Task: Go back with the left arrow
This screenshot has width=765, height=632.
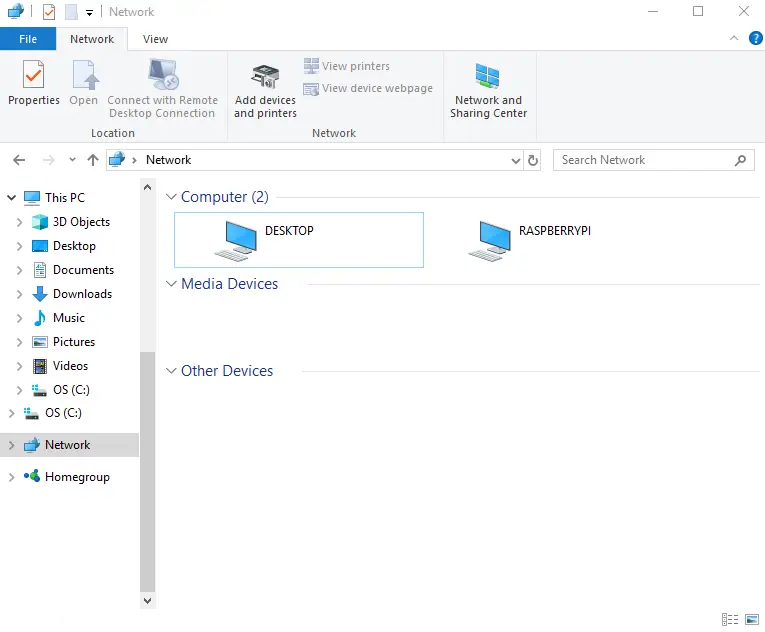Action: click(19, 160)
